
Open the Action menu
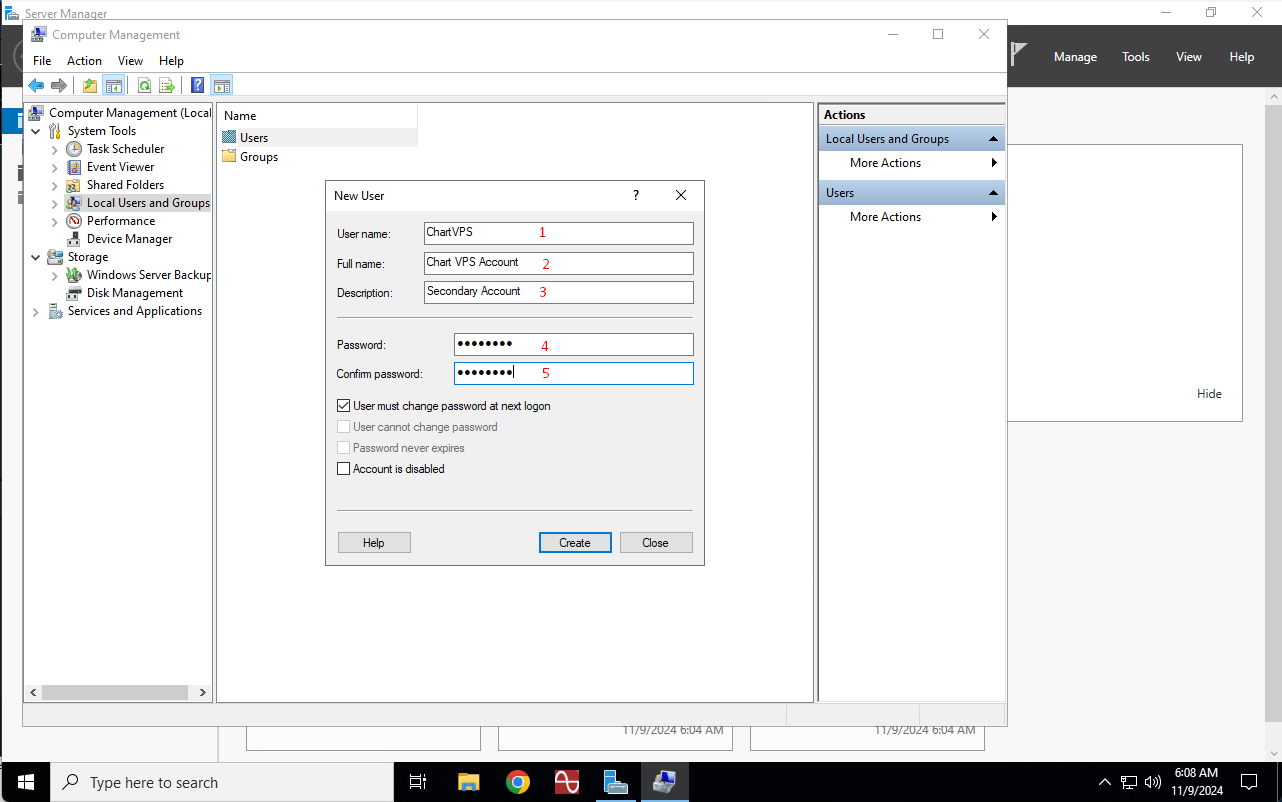[84, 61]
